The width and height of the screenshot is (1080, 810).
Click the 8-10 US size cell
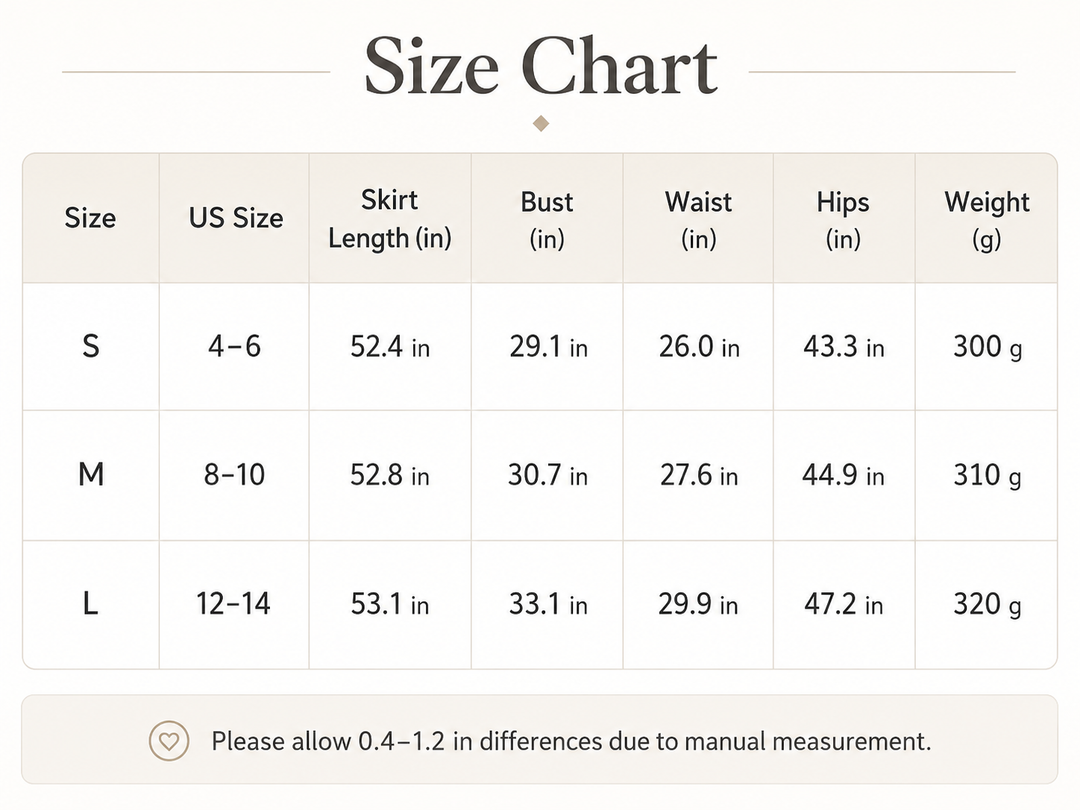[234, 475]
